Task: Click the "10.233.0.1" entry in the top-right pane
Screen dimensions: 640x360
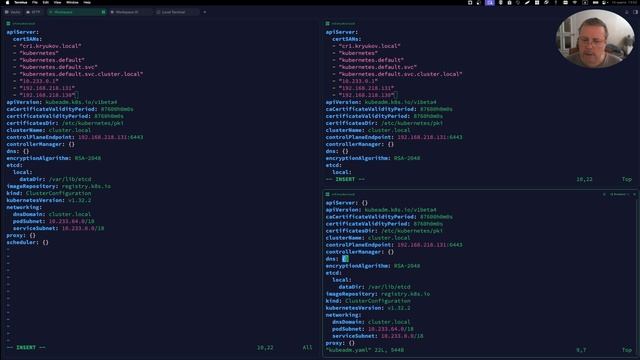Action: click(358, 81)
